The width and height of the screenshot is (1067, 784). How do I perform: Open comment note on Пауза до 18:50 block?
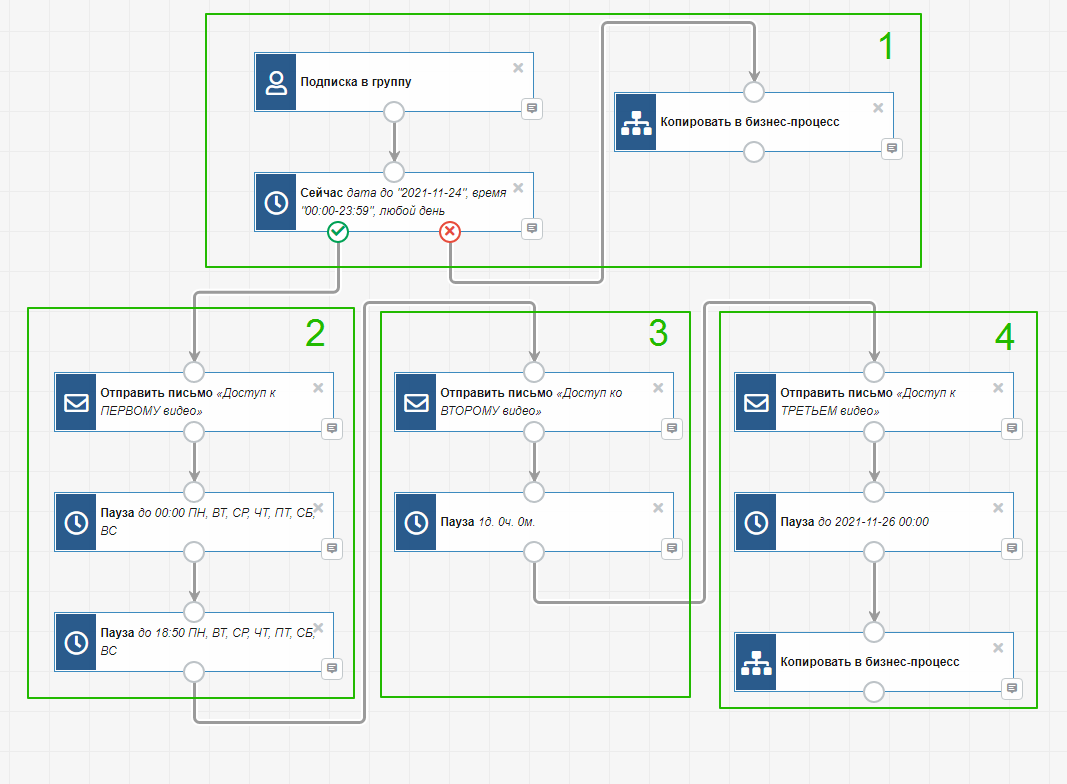click(x=332, y=667)
